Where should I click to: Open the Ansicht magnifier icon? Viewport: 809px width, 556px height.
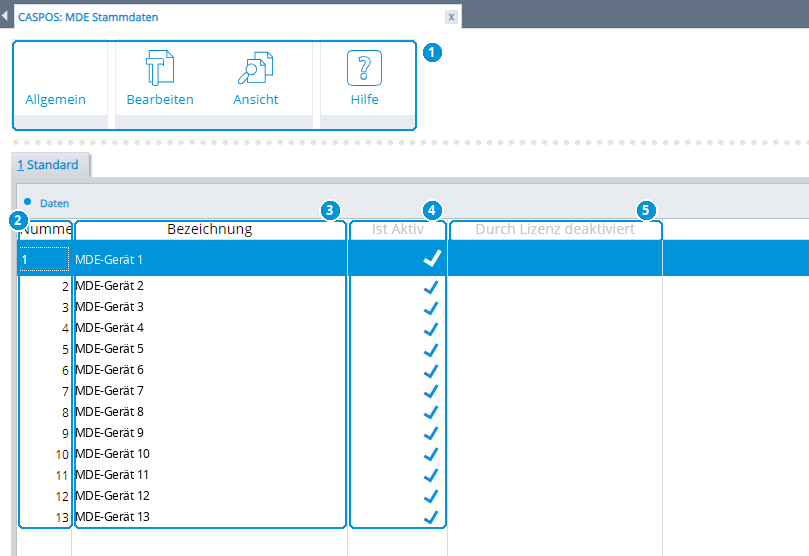[255, 68]
